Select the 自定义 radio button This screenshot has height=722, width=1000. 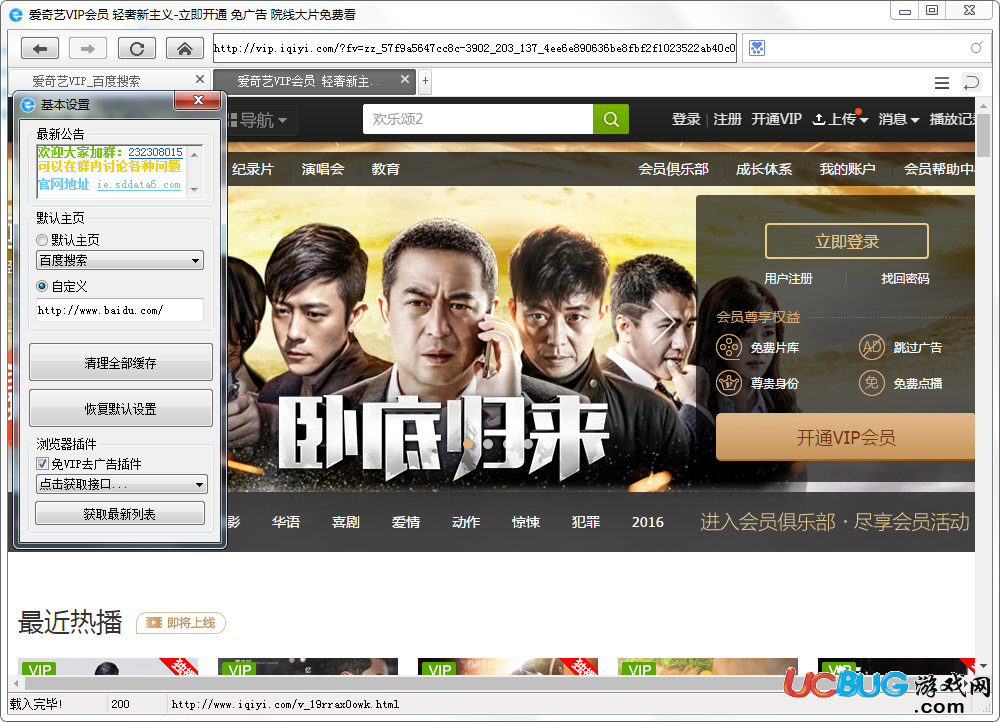coord(42,286)
